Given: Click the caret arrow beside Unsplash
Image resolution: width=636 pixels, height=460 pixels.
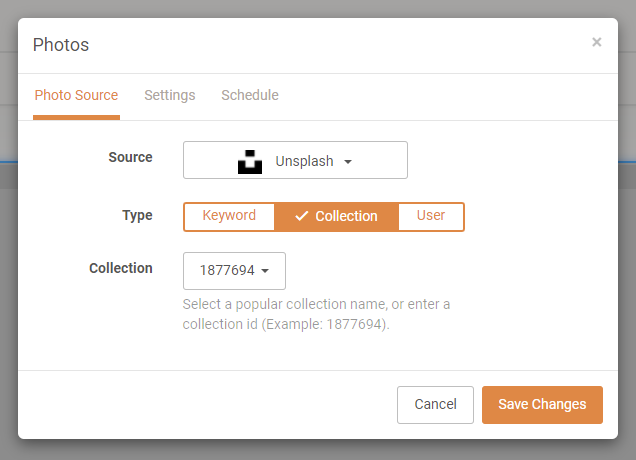Looking at the screenshot, I should pos(348,162).
